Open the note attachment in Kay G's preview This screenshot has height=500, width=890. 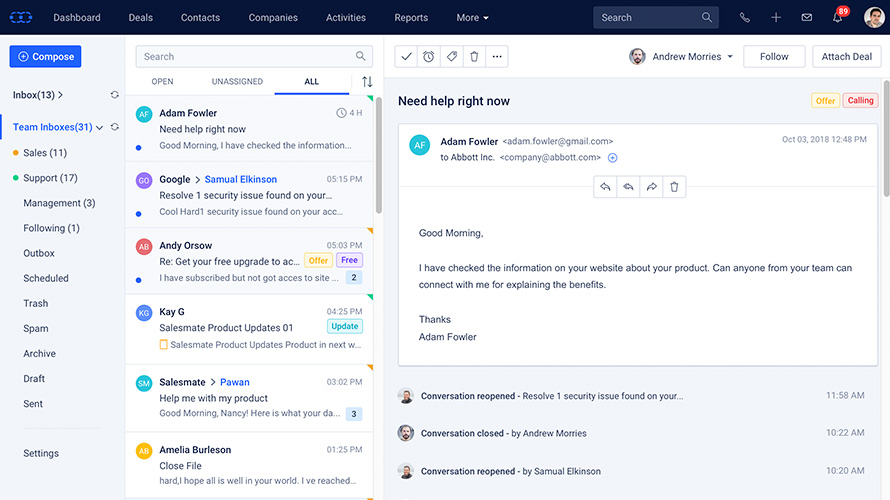(x=163, y=344)
